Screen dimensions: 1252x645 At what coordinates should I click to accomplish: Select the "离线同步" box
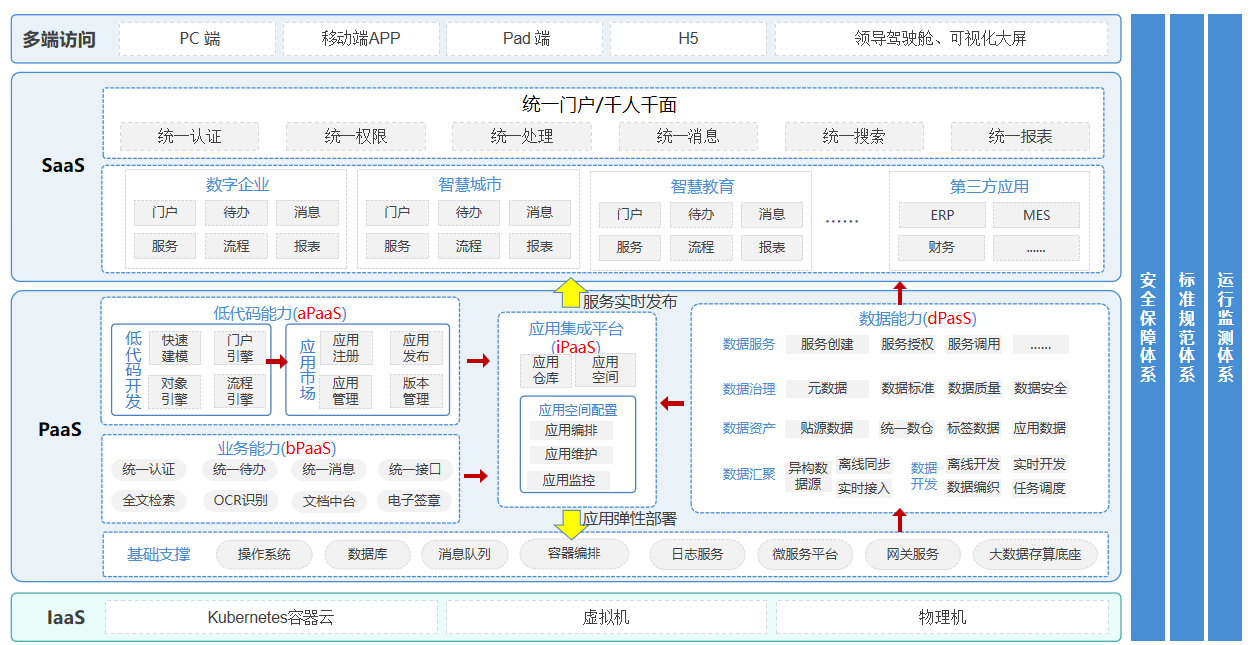[864, 465]
